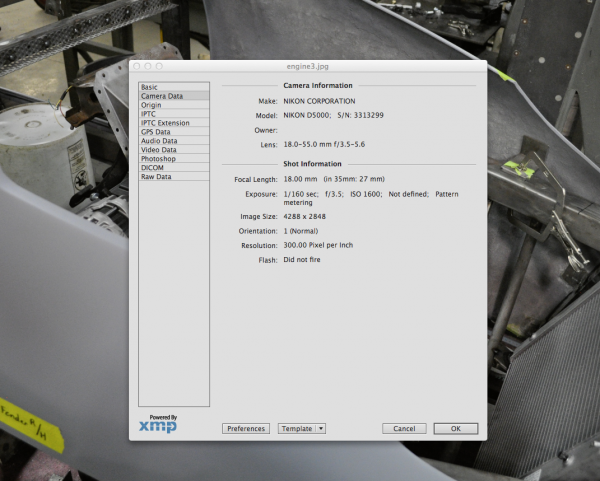This screenshot has height=481, width=600.
Task: Close the engine3.jpg dialog window
Action: point(137,66)
